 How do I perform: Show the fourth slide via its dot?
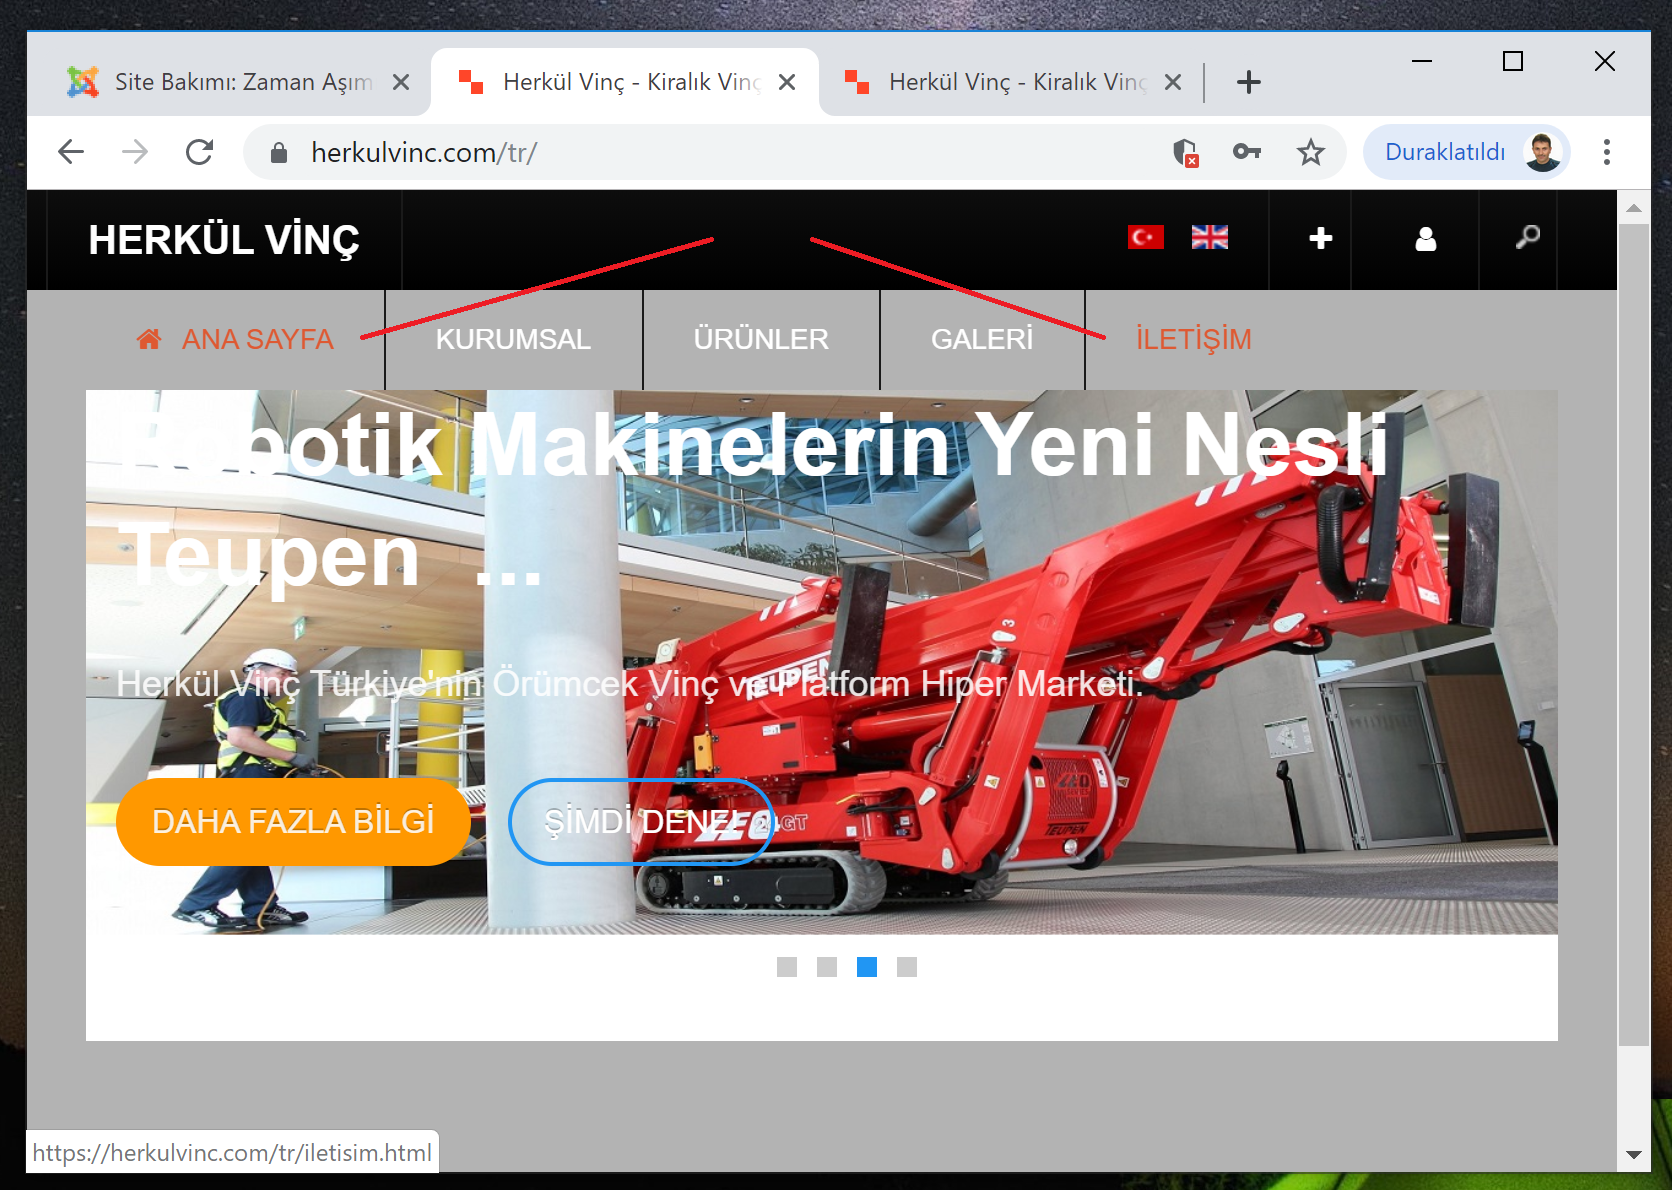click(x=907, y=967)
